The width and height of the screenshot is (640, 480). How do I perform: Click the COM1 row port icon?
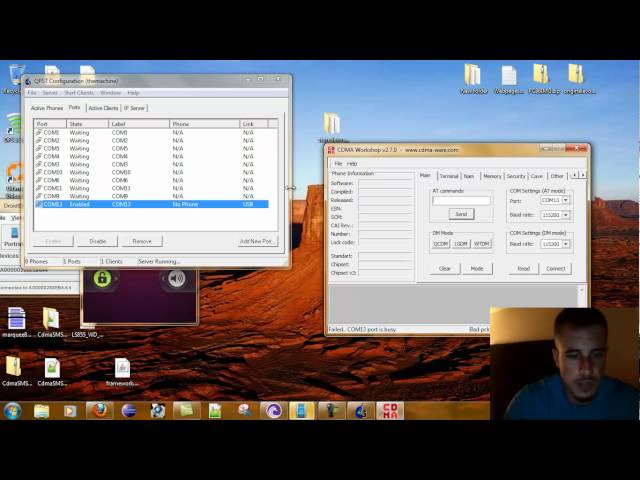tap(39, 133)
